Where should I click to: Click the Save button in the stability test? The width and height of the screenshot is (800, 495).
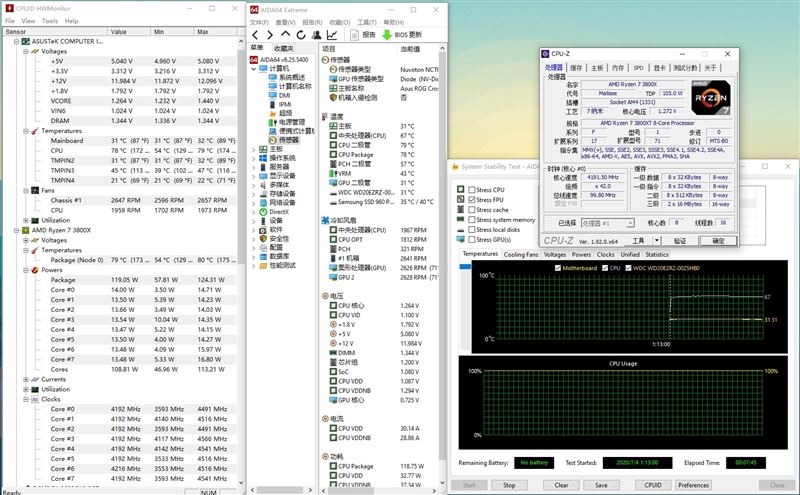(x=601, y=485)
